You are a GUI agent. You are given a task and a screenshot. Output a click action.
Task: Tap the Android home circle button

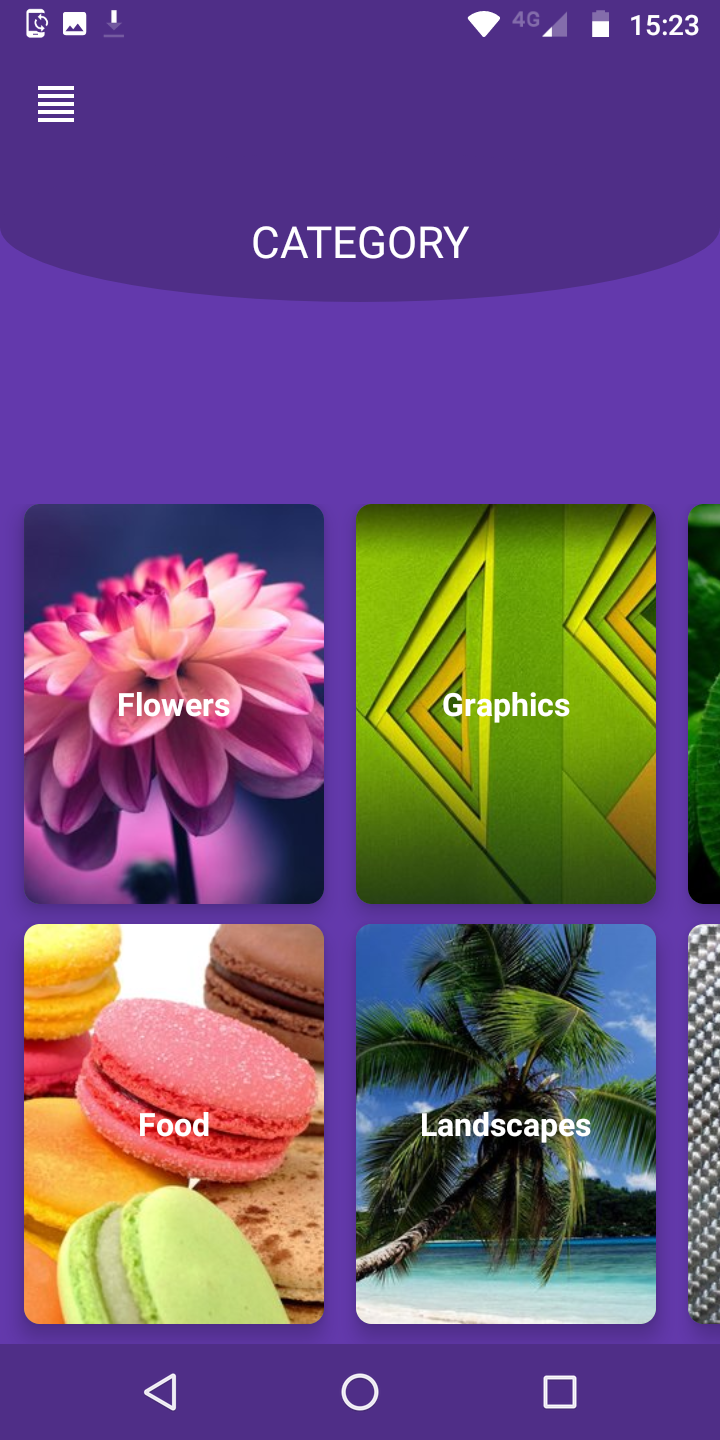pos(360,1392)
